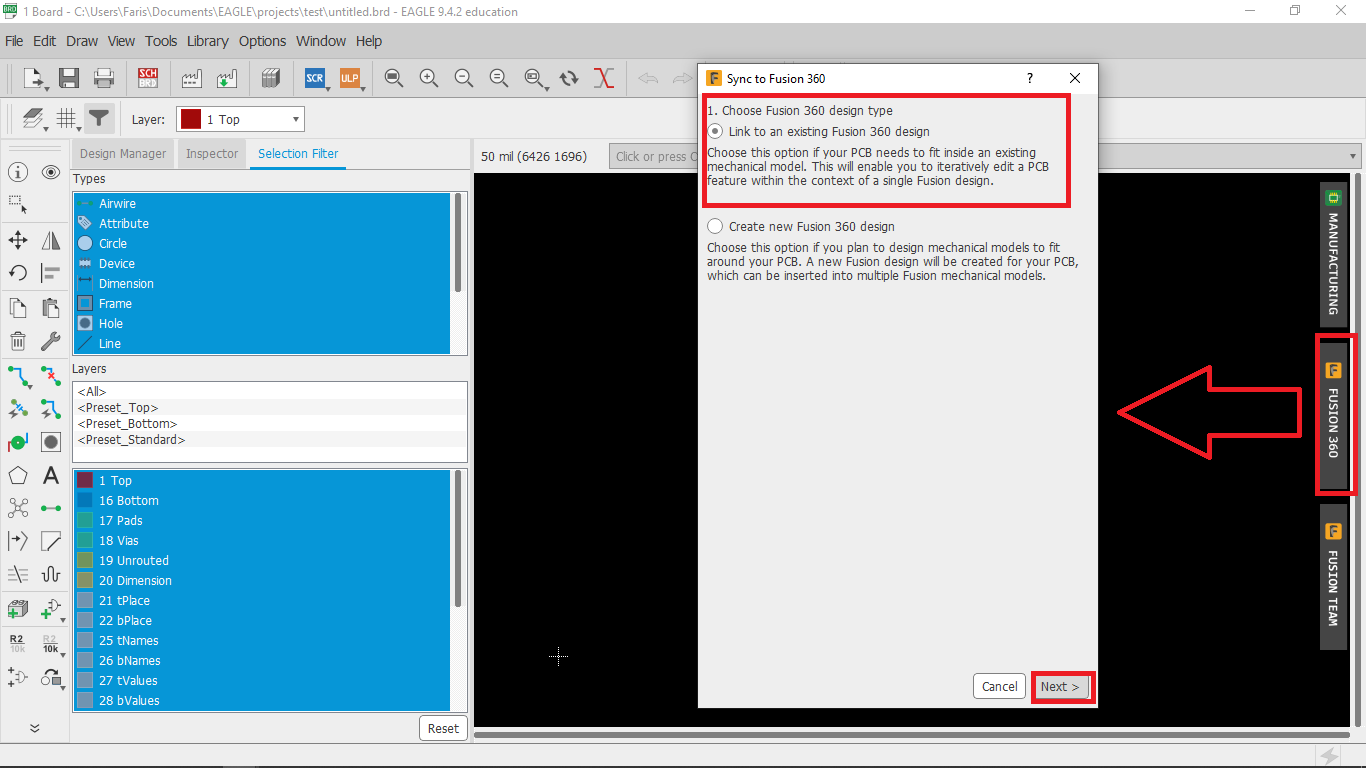Image resolution: width=1366 pixels, height=768 pixels.
Task: Select 'Link to an existing Fusion 360 design'
Action: click(x=715, y=132)
